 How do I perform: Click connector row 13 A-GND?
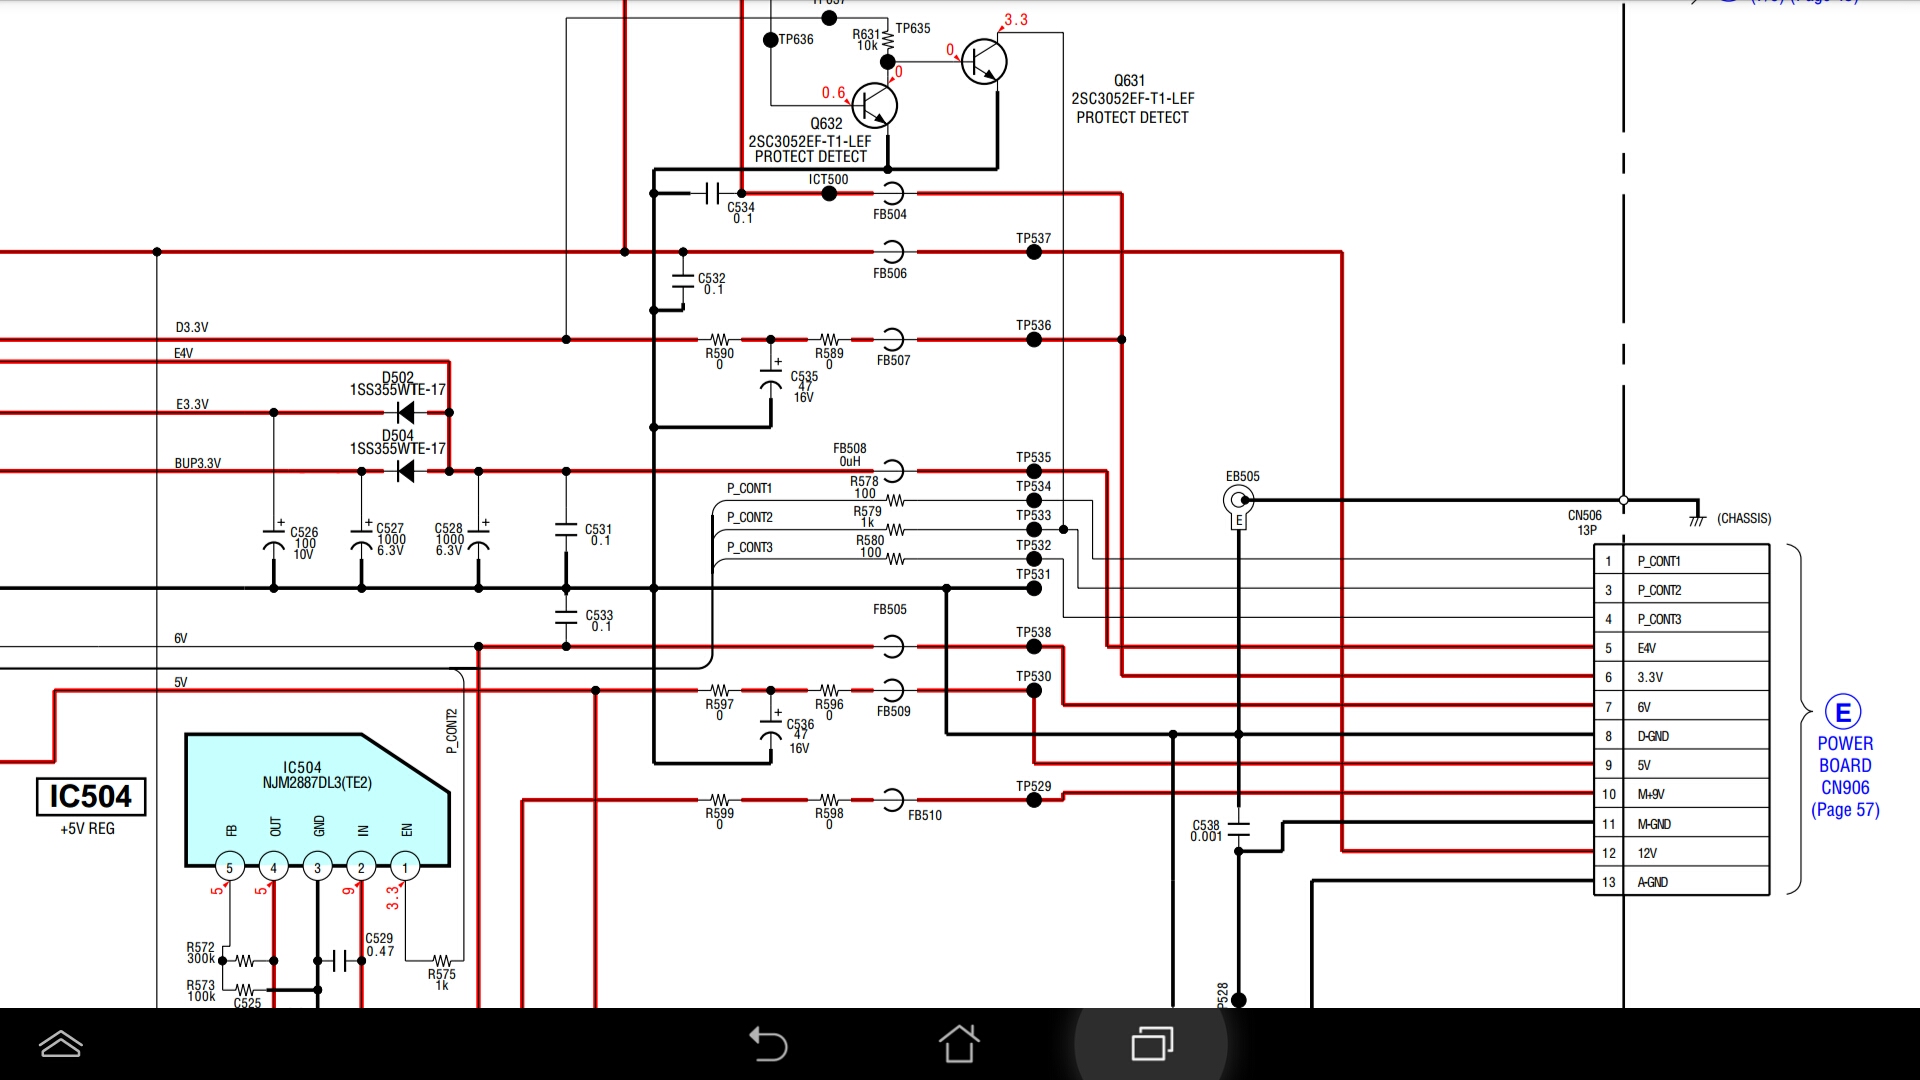coord(1682,882)
